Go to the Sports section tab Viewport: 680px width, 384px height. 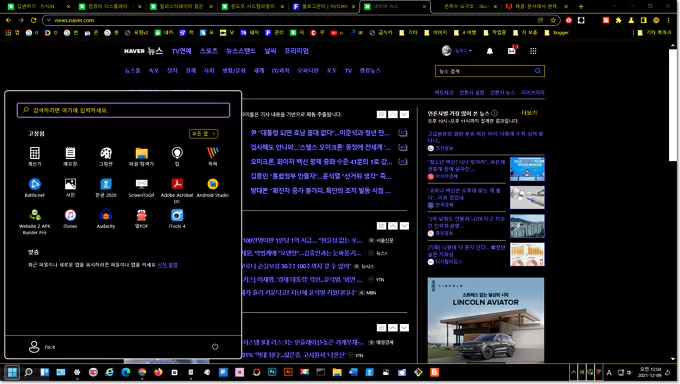[209, 51]
